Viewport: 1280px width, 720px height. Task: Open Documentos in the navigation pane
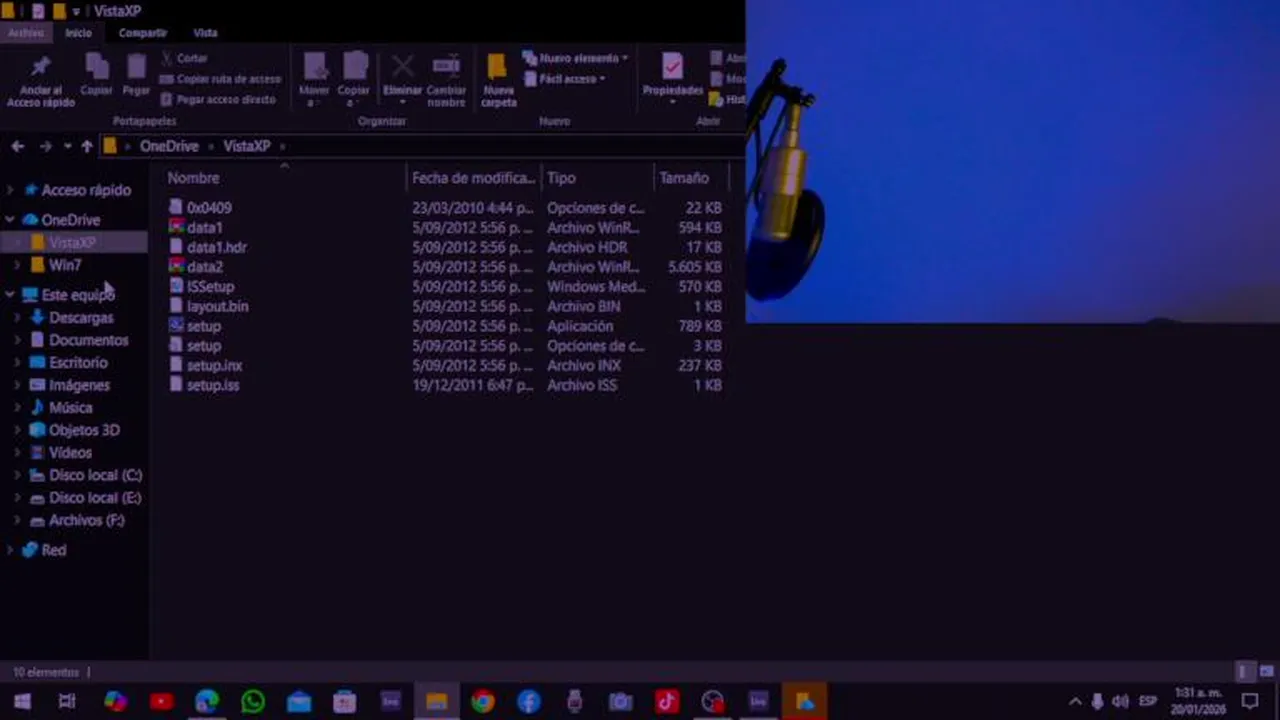click(88, 340)
